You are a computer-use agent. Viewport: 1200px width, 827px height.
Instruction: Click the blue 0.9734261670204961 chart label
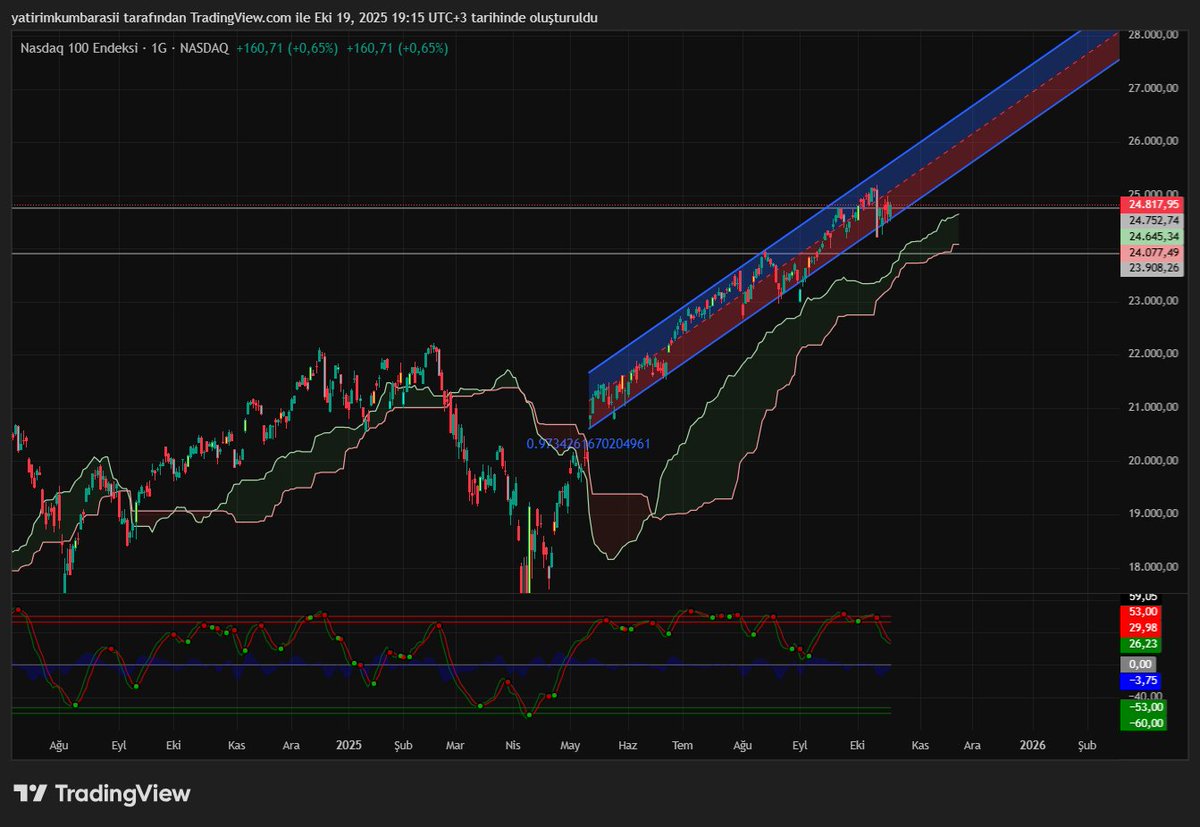click(588, 443)
